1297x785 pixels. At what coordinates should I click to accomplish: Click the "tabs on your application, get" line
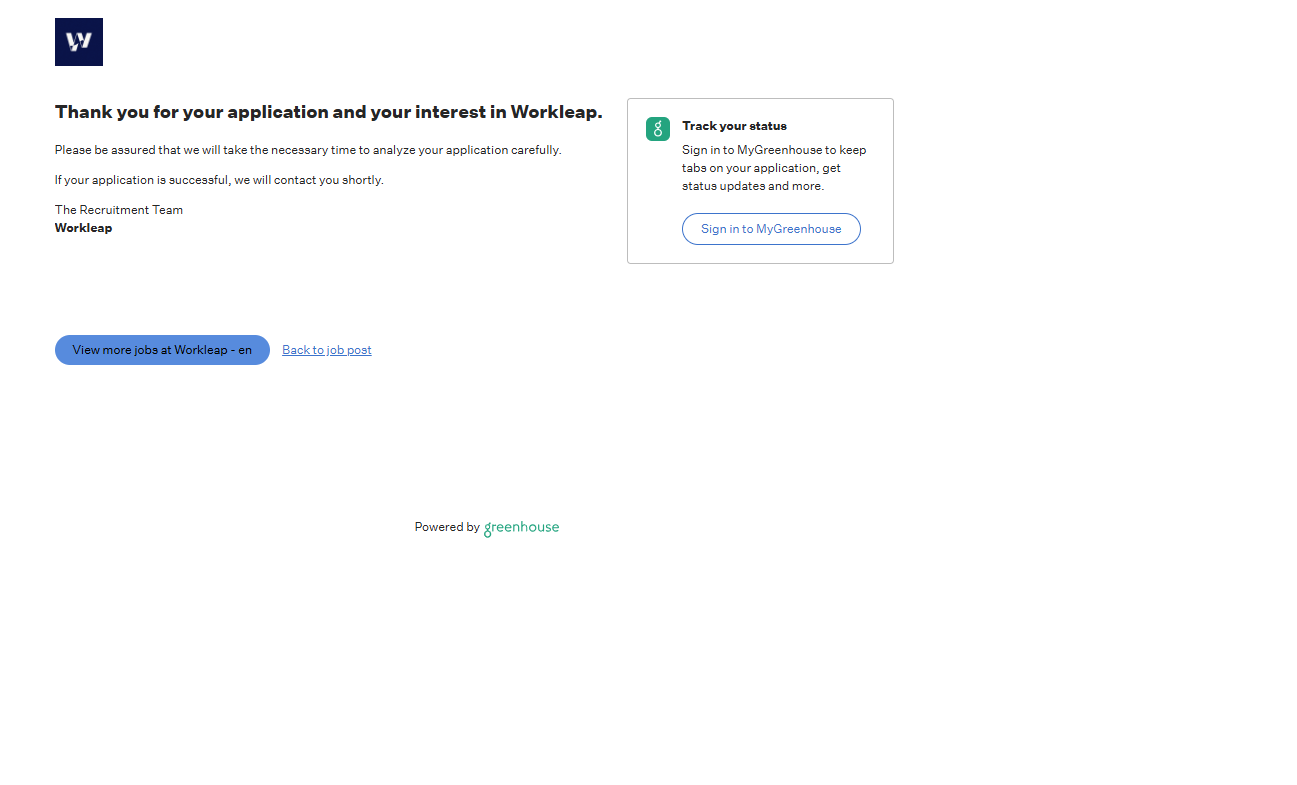click(x=761, y=168)
